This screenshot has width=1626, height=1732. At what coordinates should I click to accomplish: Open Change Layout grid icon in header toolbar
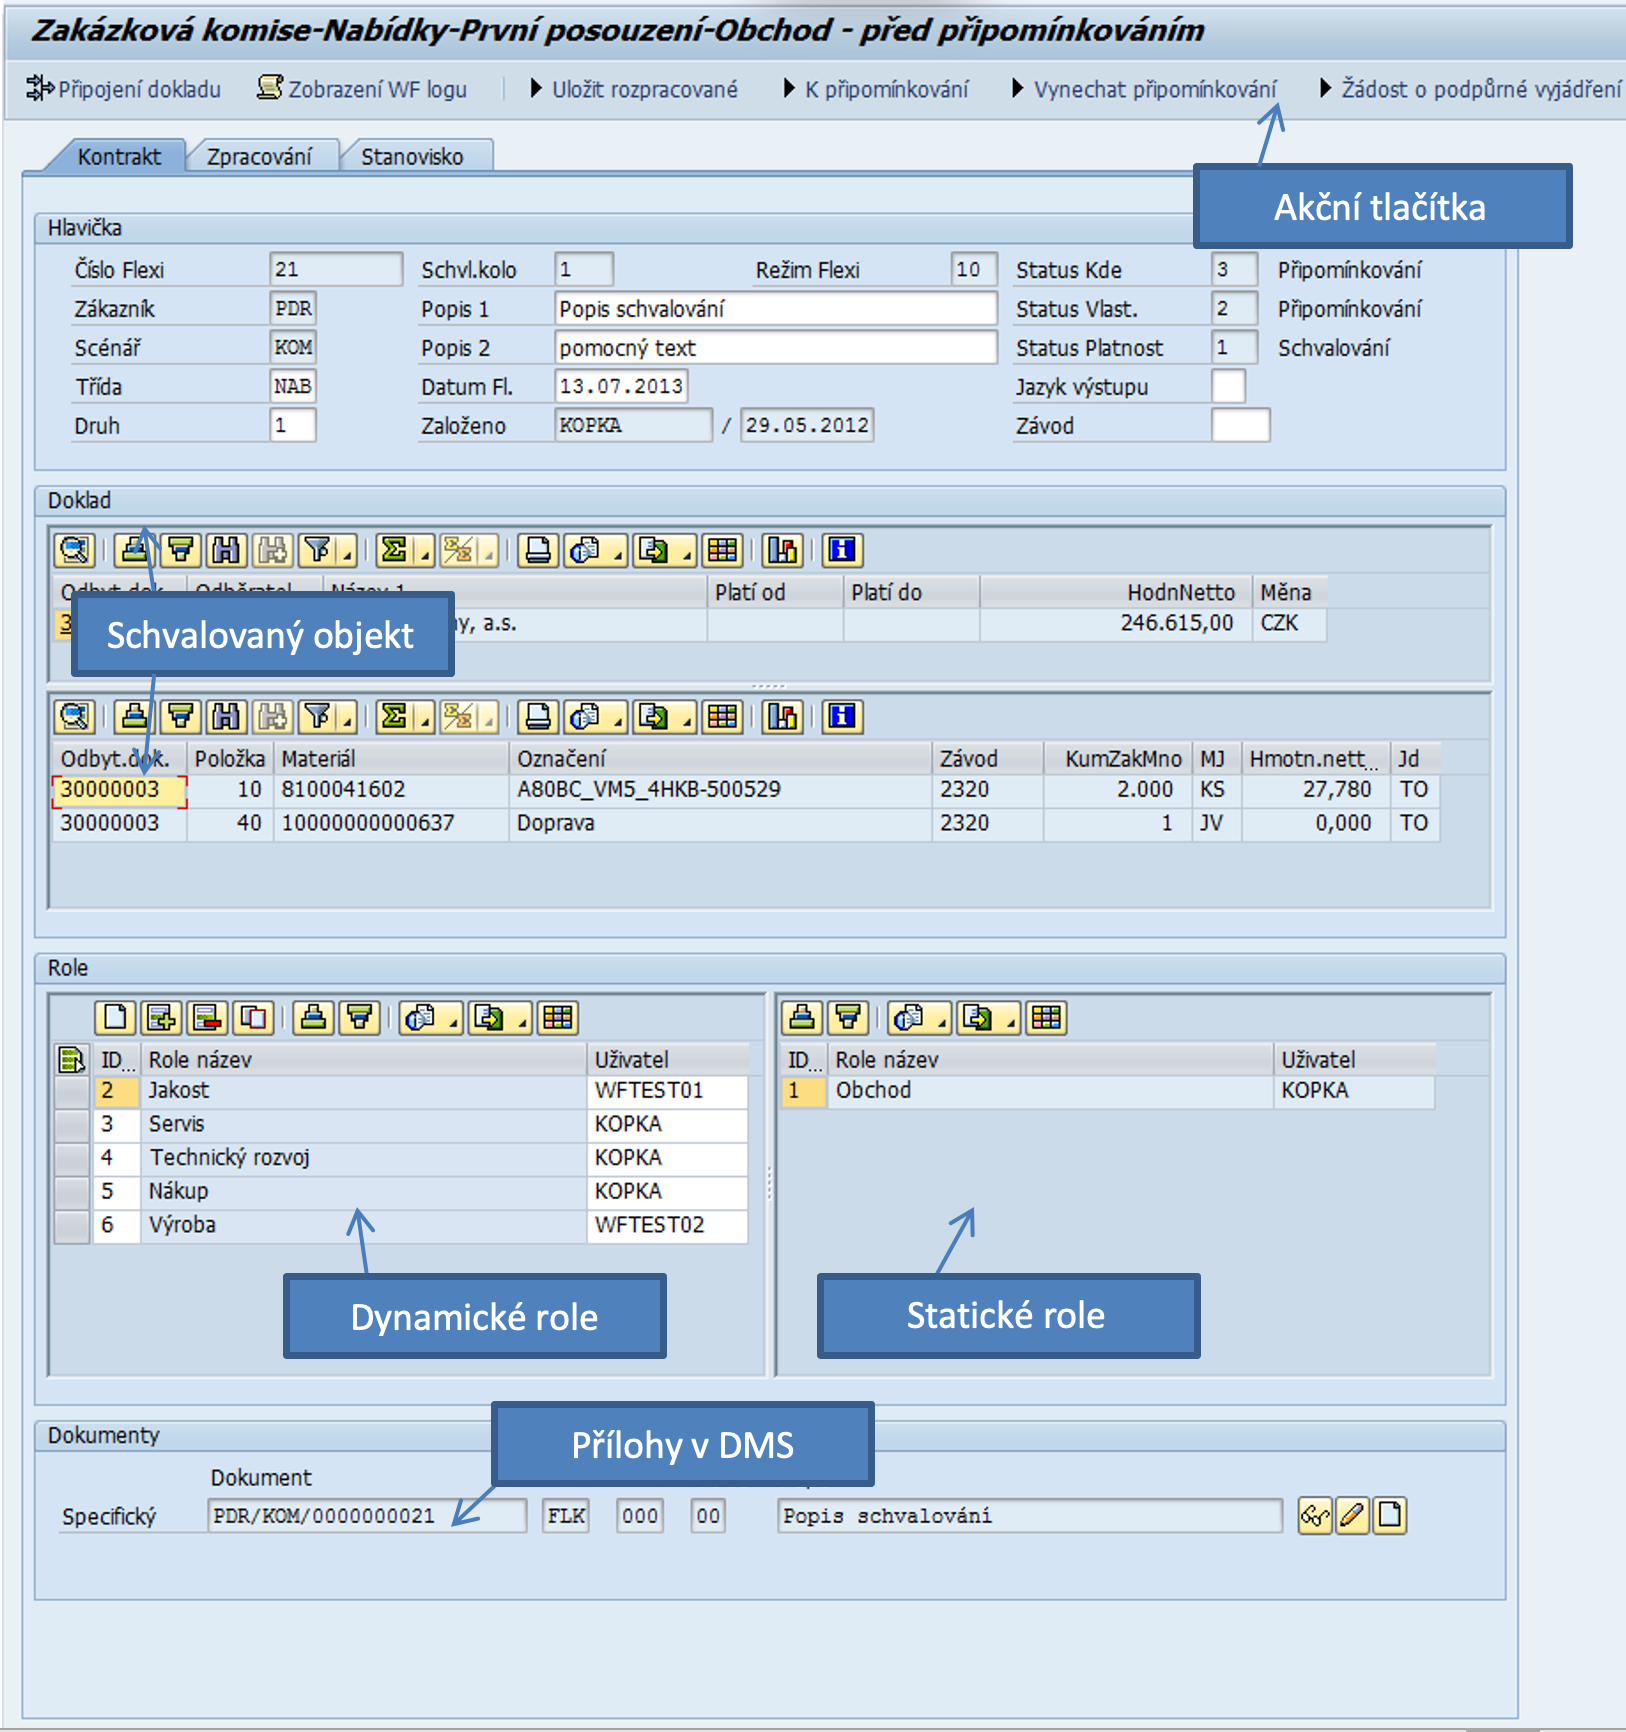[x=722, y=550]
